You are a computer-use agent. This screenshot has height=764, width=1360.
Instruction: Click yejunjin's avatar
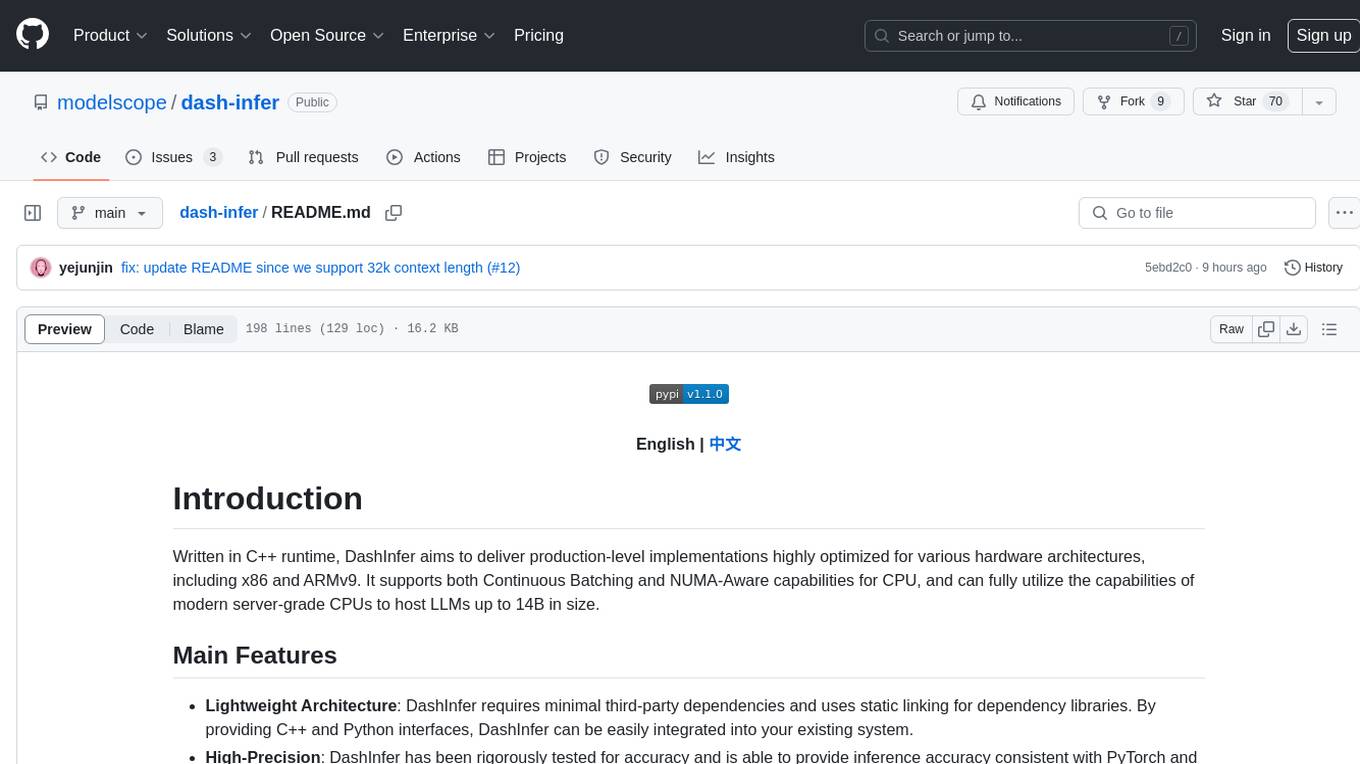pos(41,268)
